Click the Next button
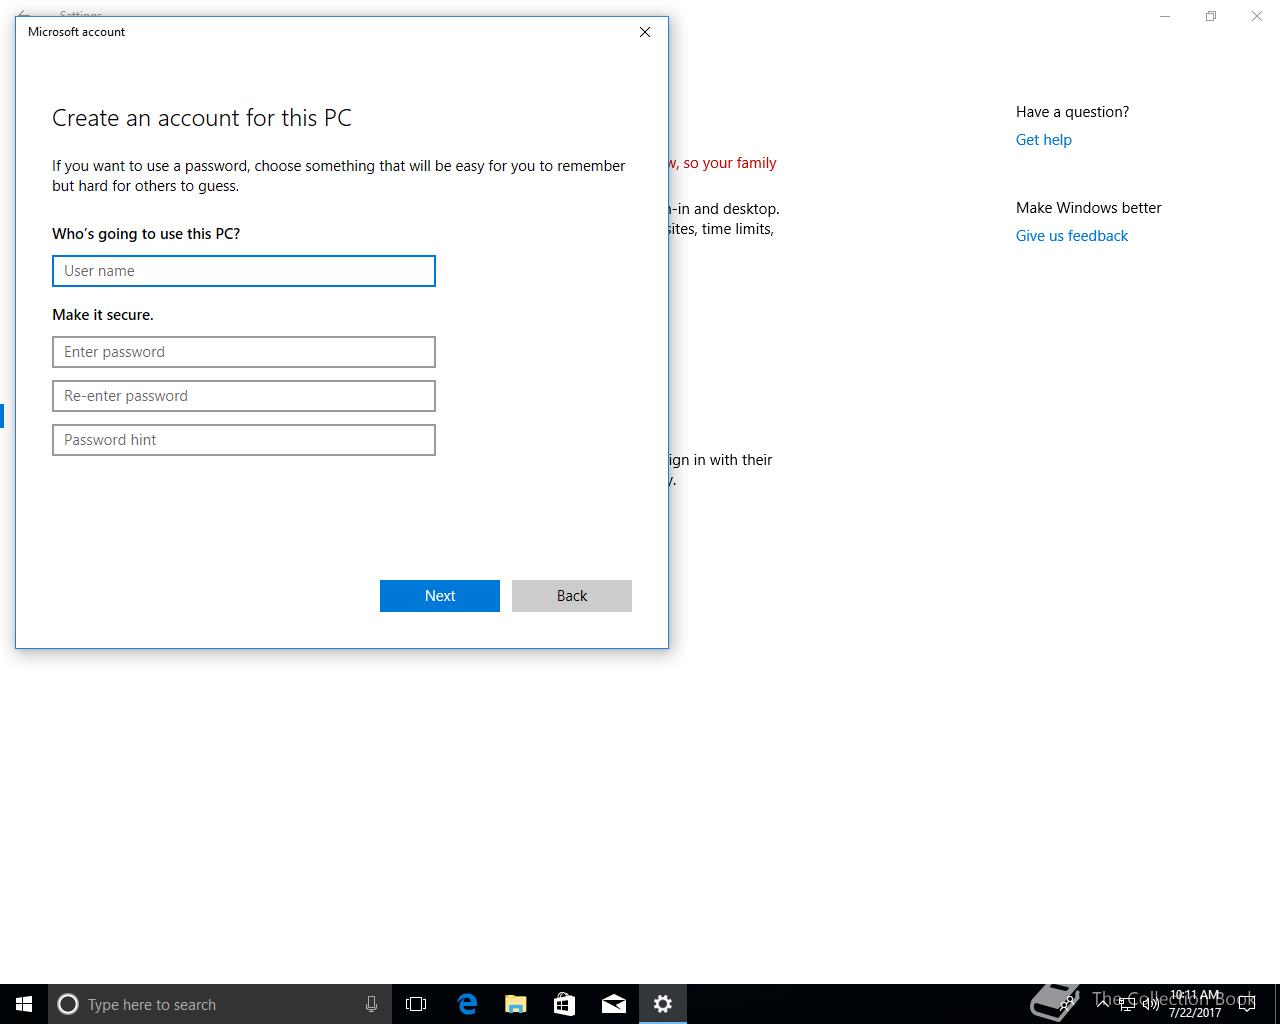1280x1024 pixels. [x=440, y=596]
